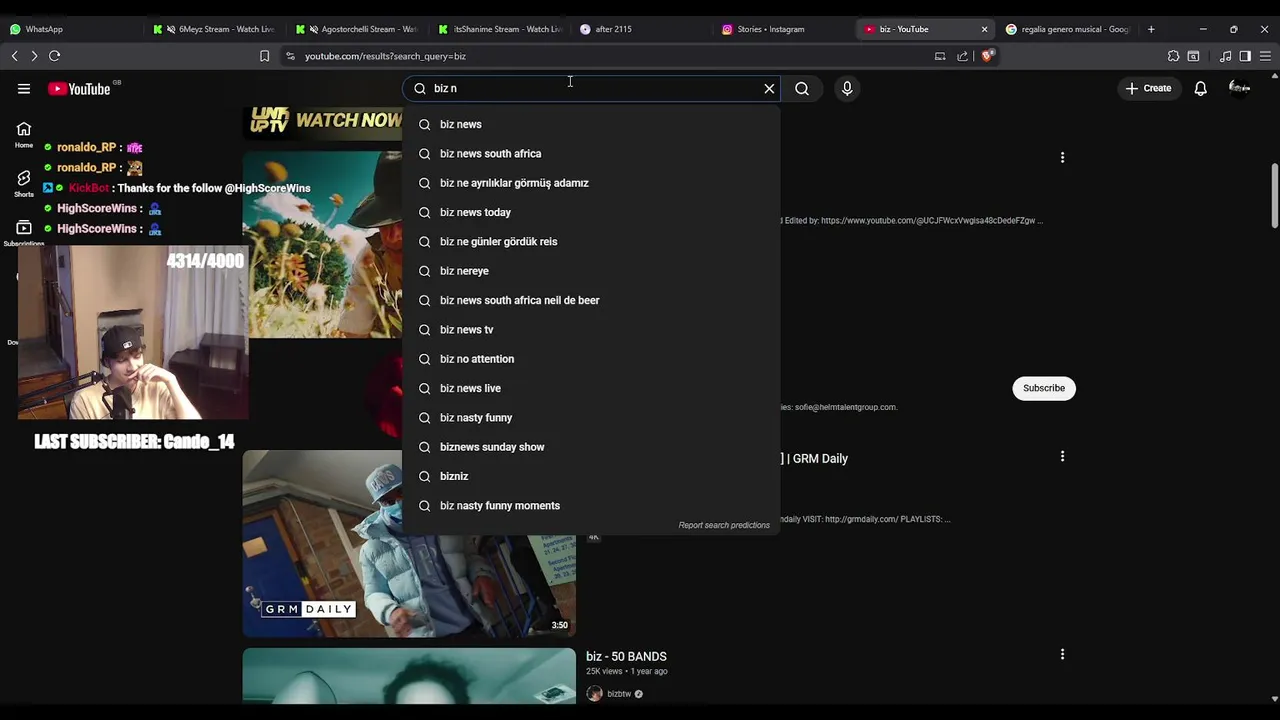The height and width of the screenshot is (720, 1280).
Task: Switch to the 6Meyz Stream tab
Action: (x=212, y=29)
